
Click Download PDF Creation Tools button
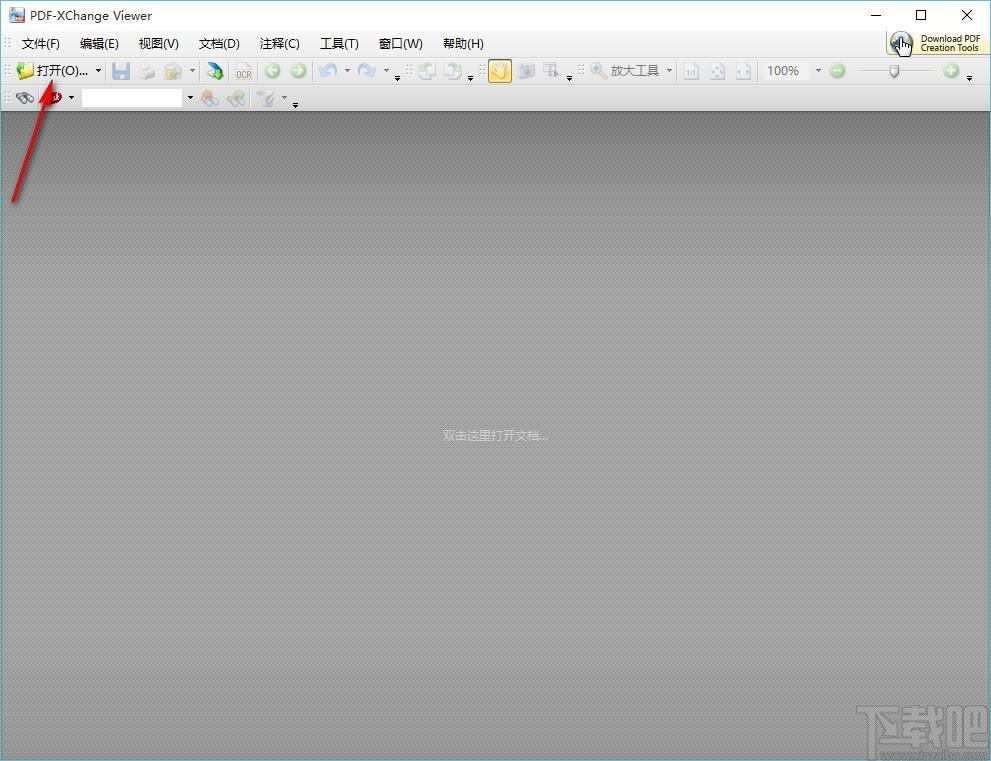pyautogui.click(x=937, y=43)
